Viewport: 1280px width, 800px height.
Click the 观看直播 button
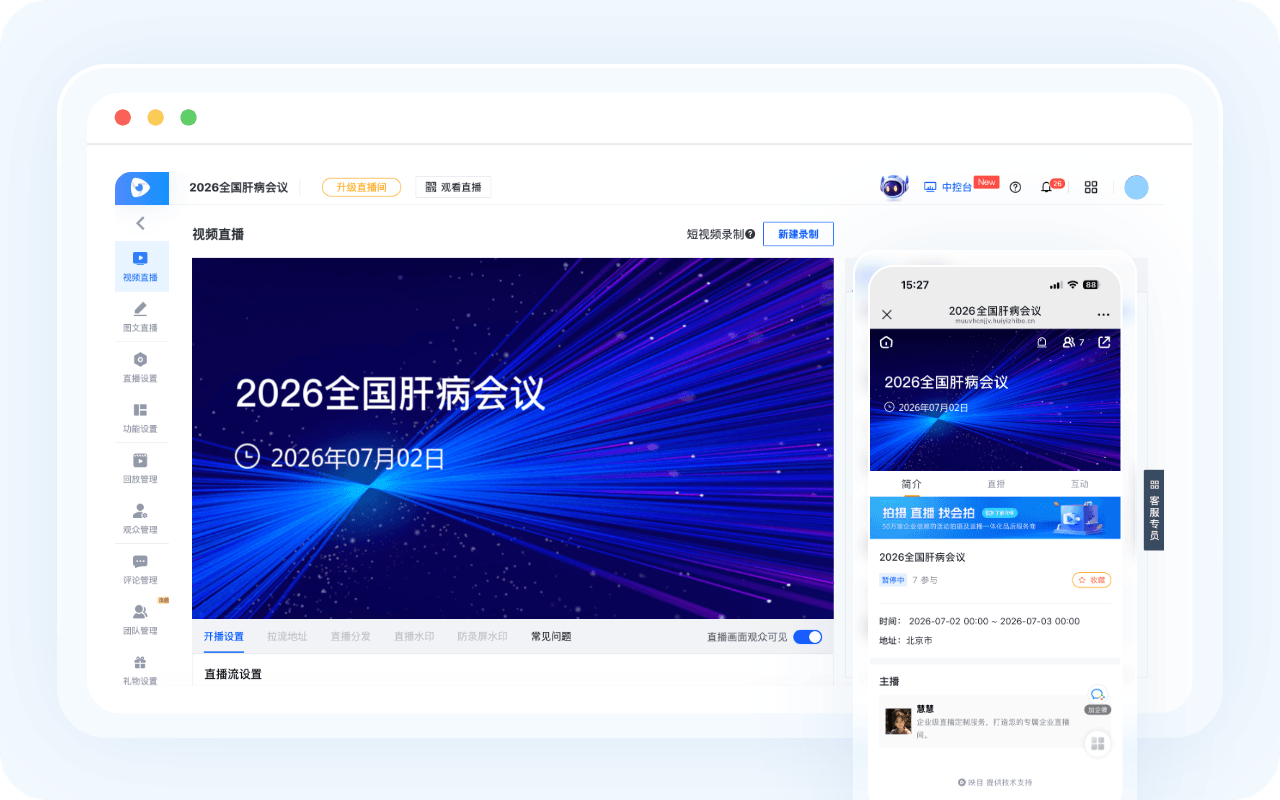(453, 187)
